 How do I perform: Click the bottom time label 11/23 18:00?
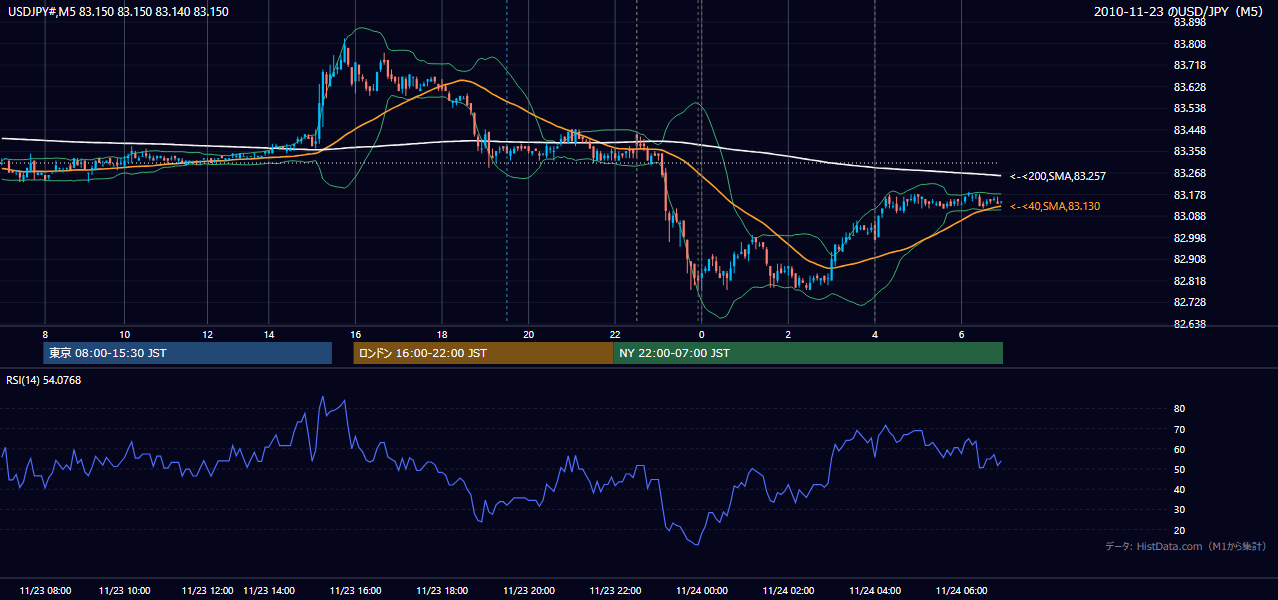[441, 590]
